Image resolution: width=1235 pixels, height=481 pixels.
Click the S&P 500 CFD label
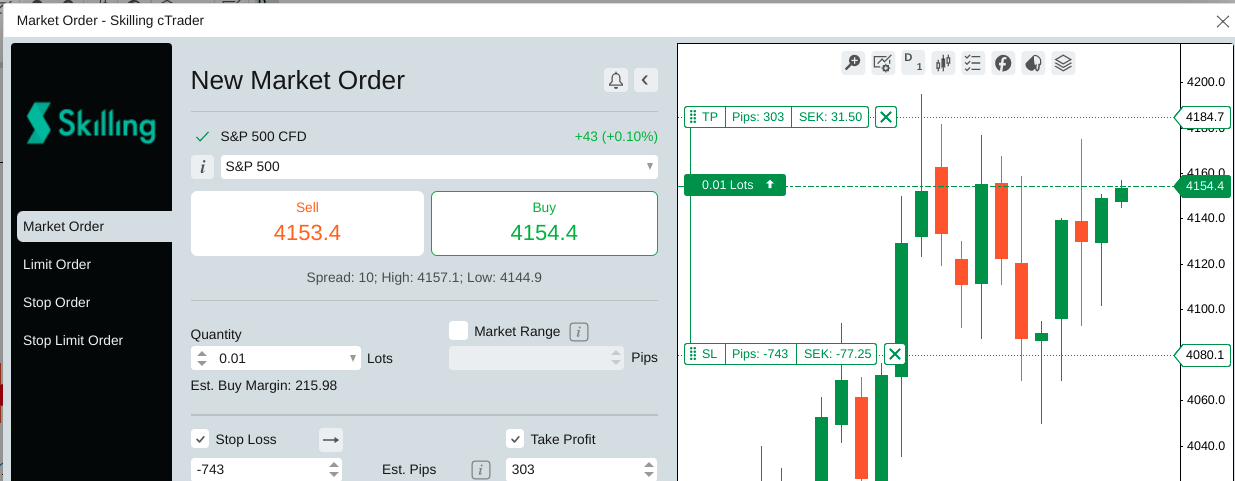(x=265, y=137)
